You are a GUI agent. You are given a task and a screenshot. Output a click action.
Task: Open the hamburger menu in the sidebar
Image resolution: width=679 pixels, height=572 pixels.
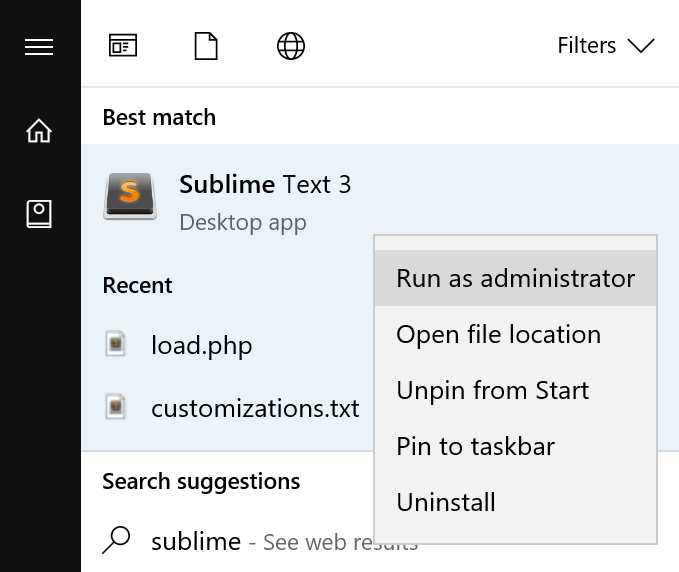(39, 47)
